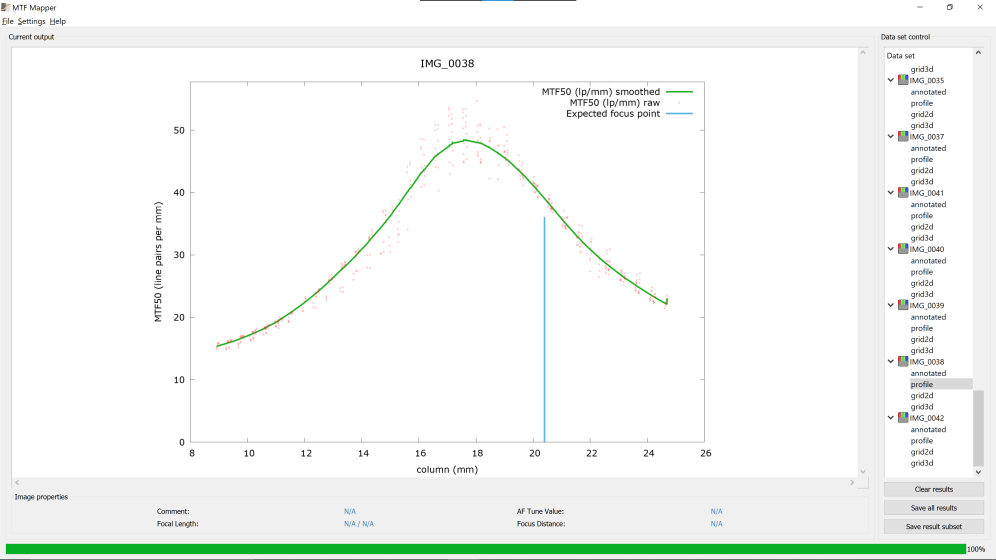The height and width of the screenshot is (560, 996).
Task: Click the IMG_0042 data set icon
Action: click(903, 418)
